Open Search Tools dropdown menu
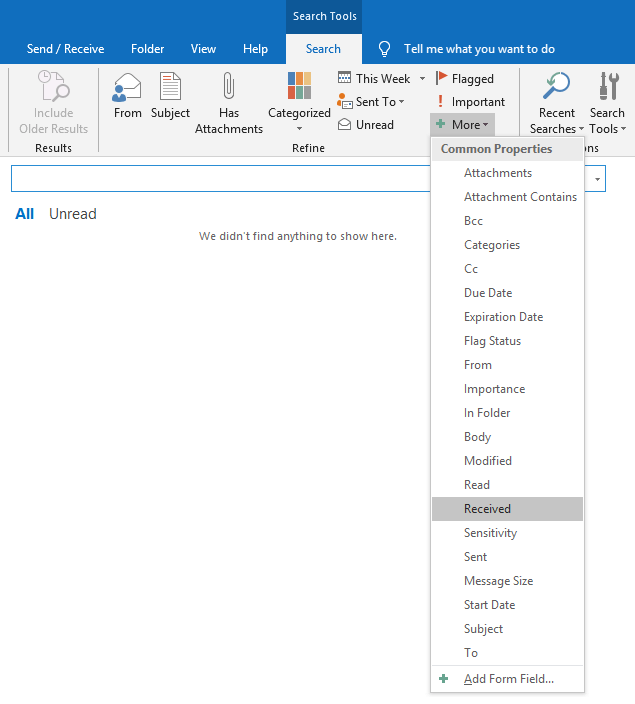This screenshot has height=704, width=635. 623,129
